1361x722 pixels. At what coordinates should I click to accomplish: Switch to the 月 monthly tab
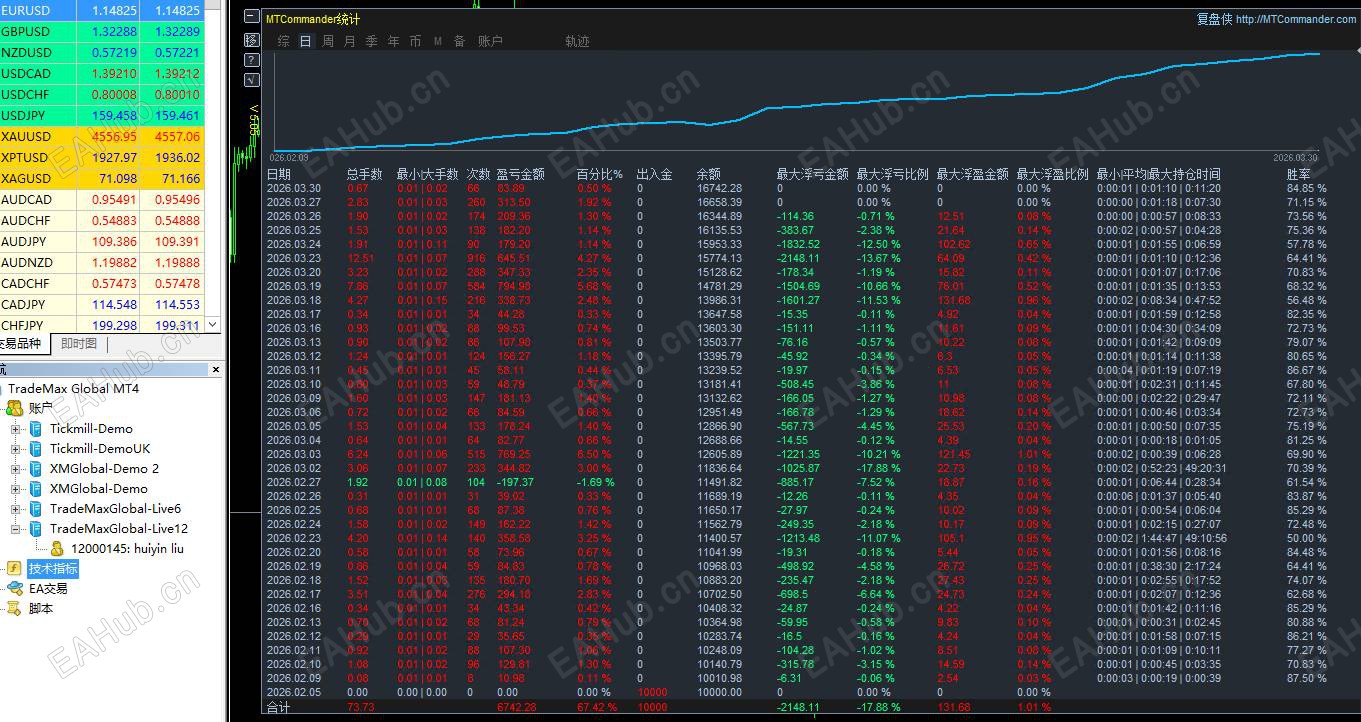point(349,41)
